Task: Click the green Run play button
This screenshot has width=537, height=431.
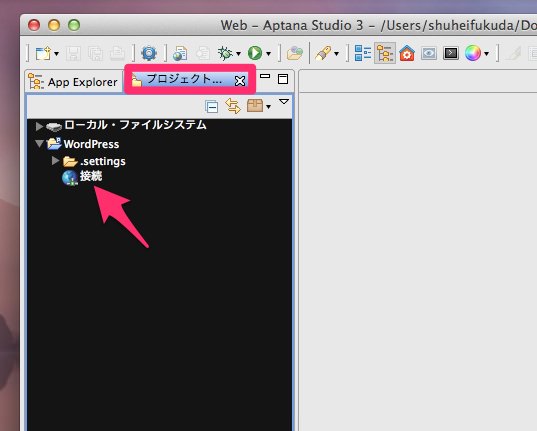Action: pos(255,53)
